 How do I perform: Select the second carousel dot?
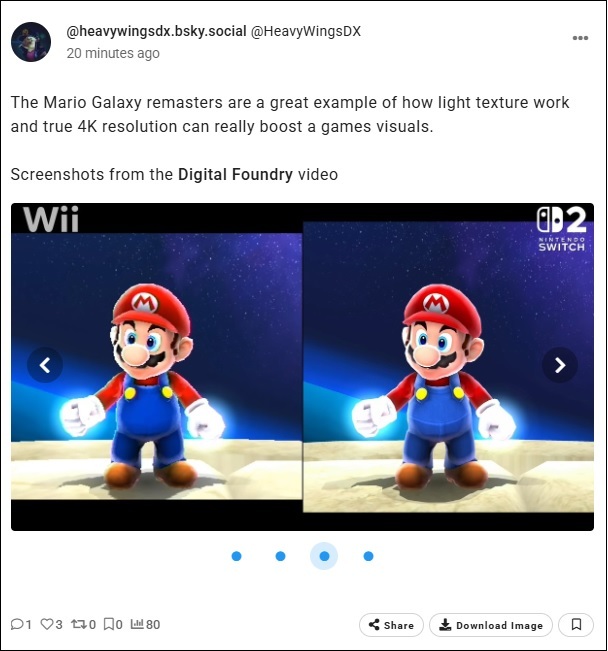(x=280, y=556)
